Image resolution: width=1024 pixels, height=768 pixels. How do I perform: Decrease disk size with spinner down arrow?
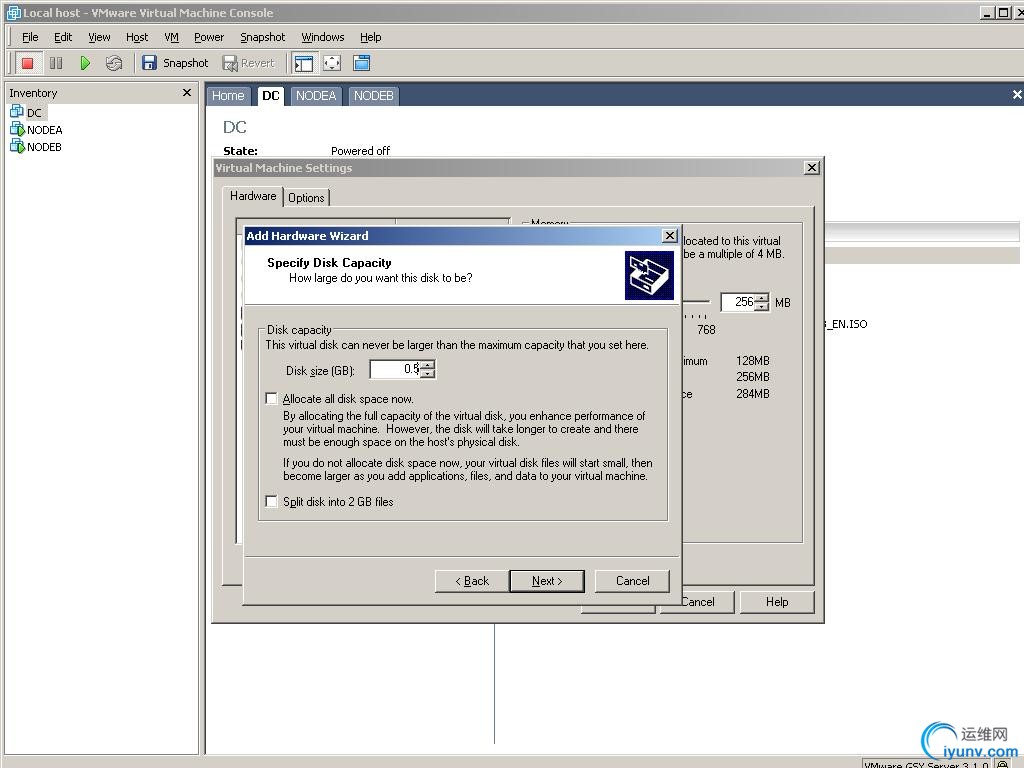[427, 374]
